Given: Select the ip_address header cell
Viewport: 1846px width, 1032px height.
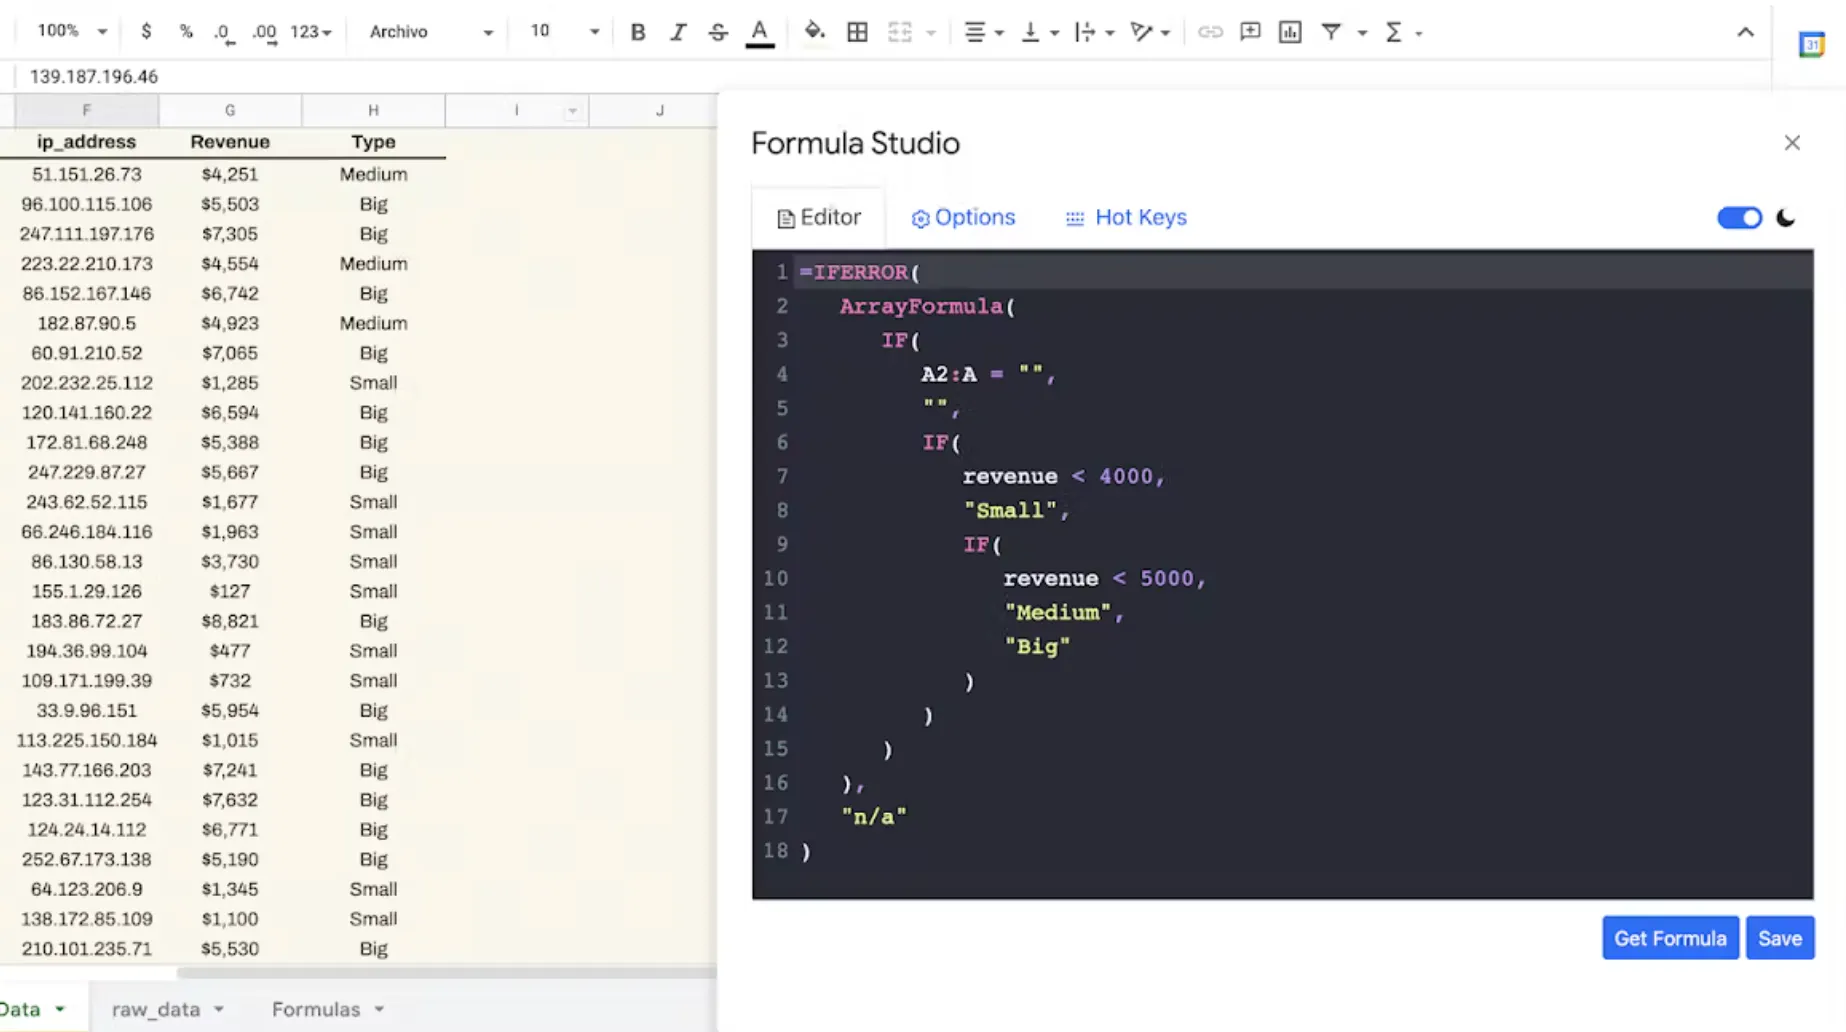Looking at the screenshot, I should (86, 142).
